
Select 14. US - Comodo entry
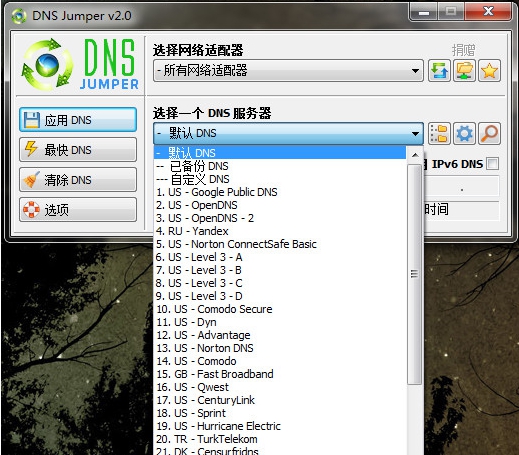(280, 361)
